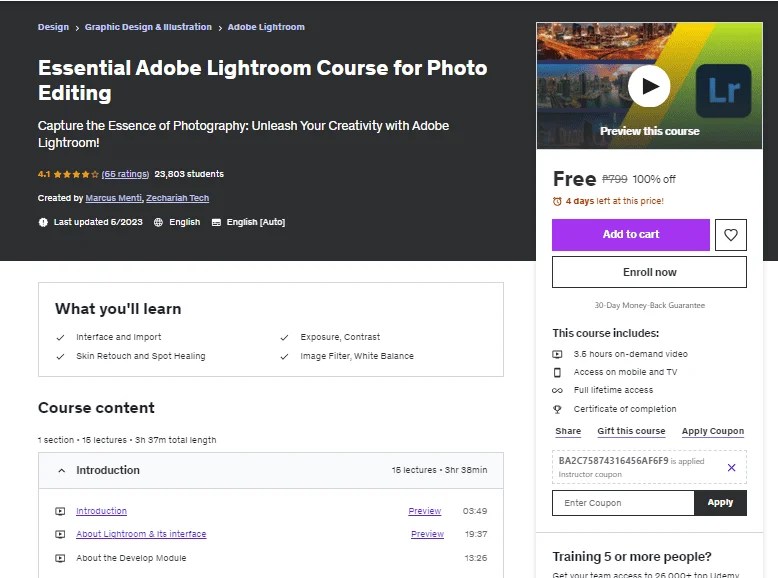The height and width of the screenshot is (578, 778).
Task: Open the Introduction lecture link
Action: tap(101, 511)
